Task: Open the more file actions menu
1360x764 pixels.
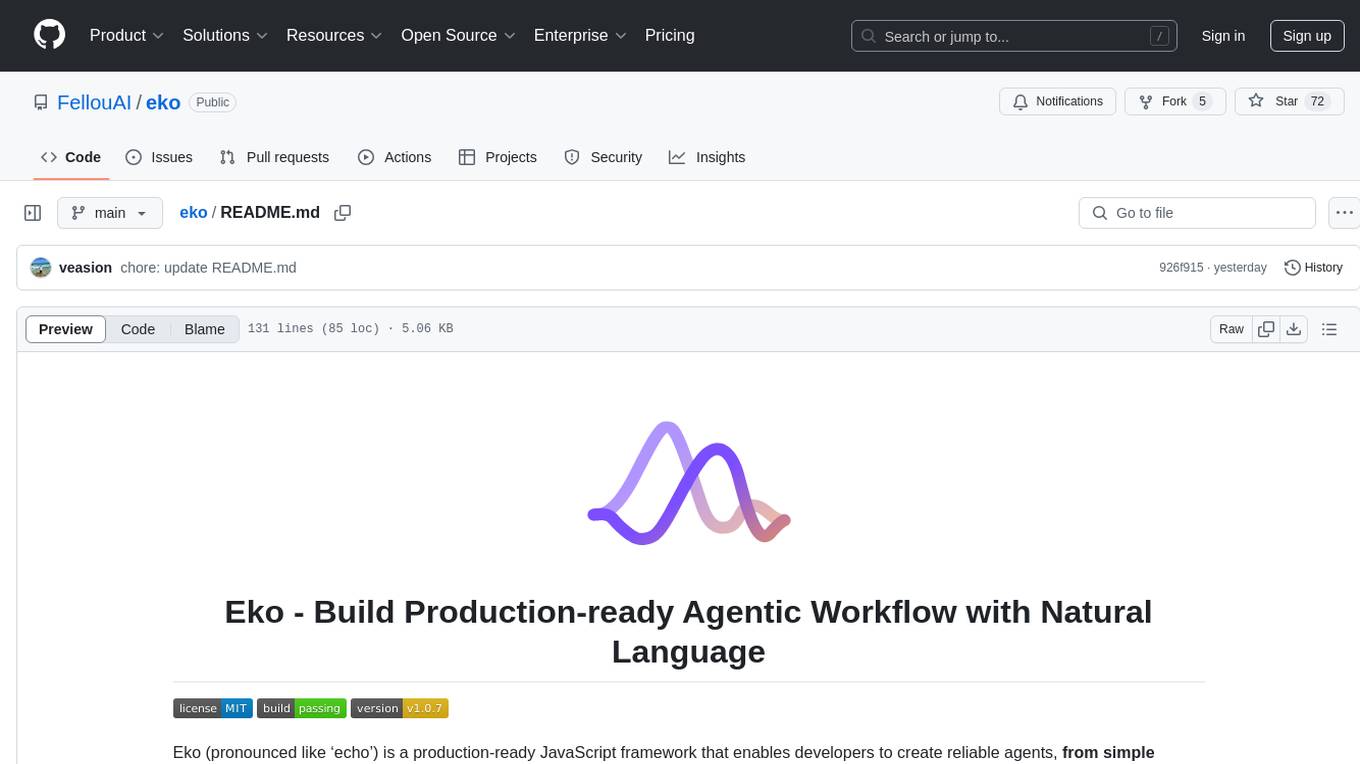Action: point(1344,213)
